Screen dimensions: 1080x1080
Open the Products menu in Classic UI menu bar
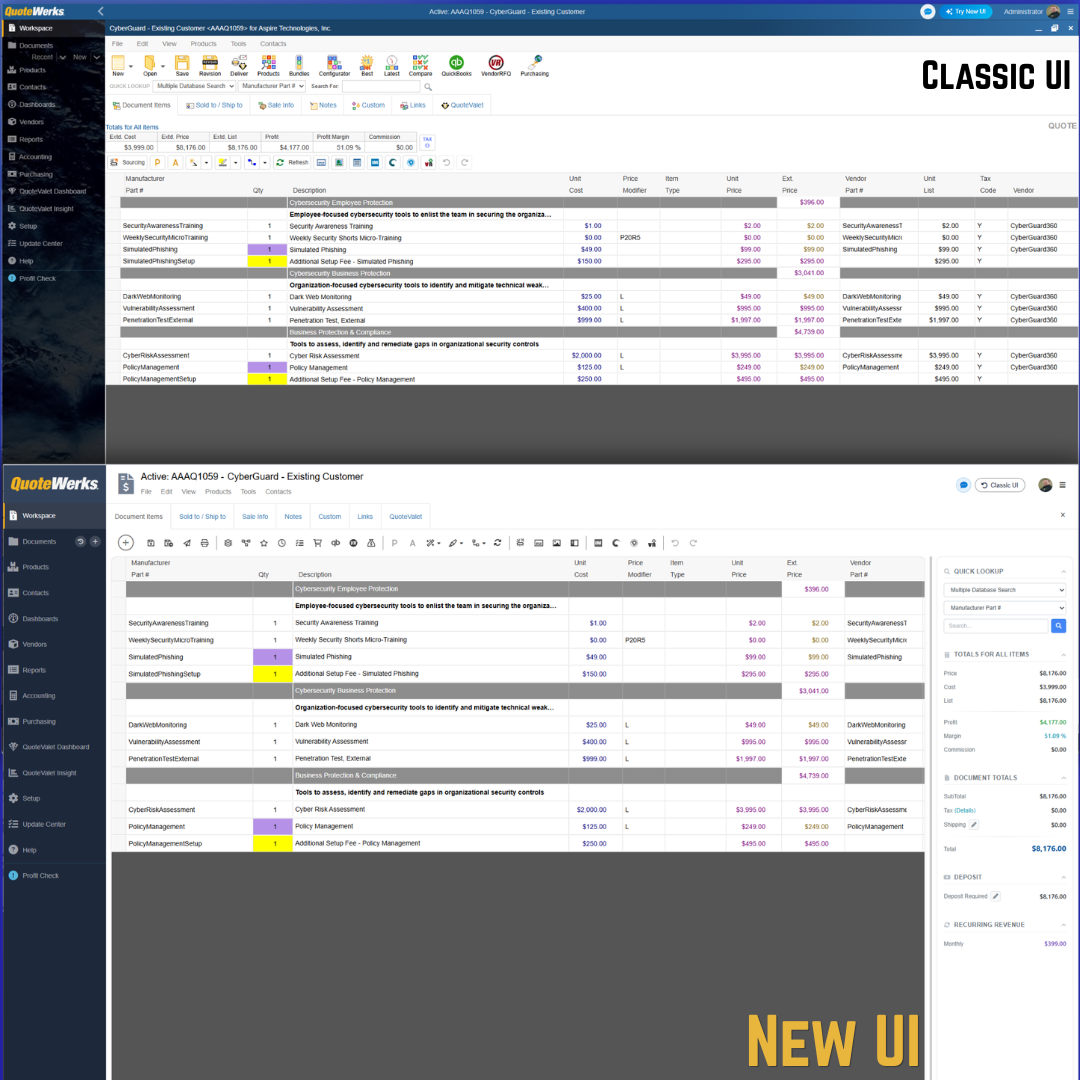[203, 43]
